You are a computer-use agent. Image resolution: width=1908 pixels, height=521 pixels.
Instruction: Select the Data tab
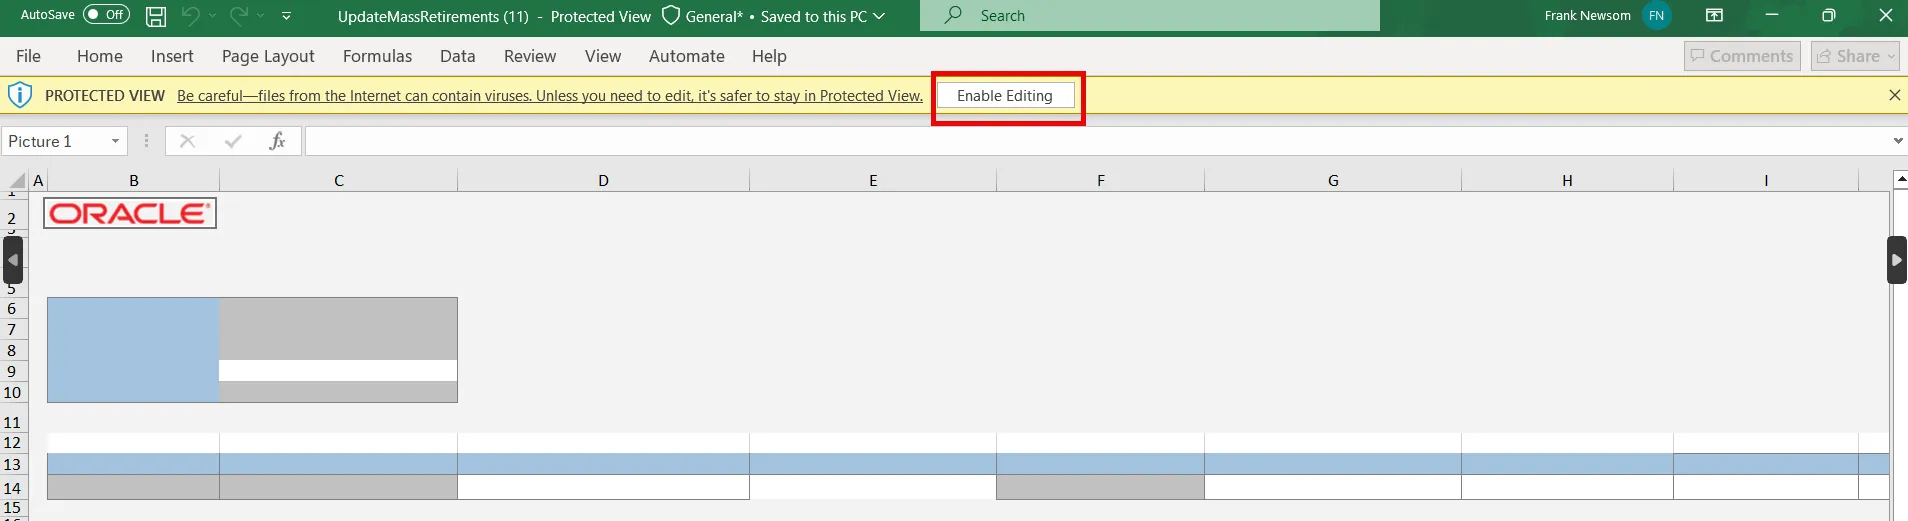[458, 56]
